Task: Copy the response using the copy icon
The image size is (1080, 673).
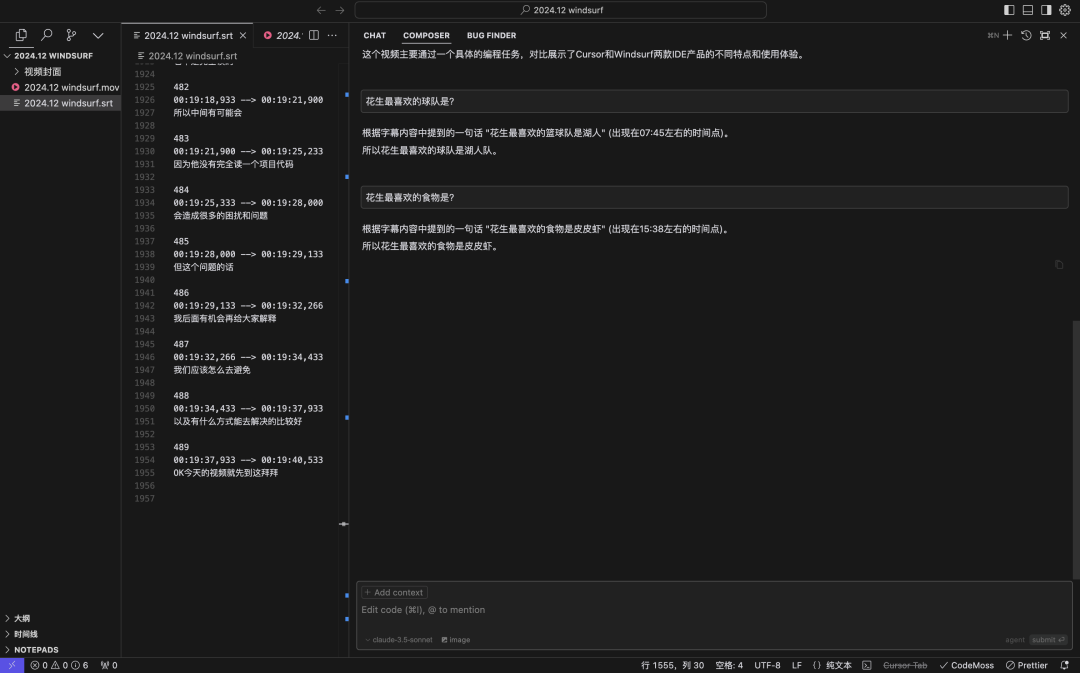Action: [1059, 265]
